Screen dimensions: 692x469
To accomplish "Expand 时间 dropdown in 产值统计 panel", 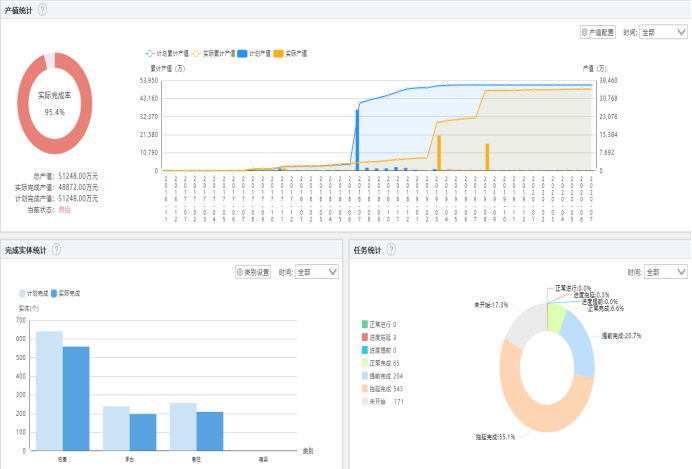I will 663,32.
